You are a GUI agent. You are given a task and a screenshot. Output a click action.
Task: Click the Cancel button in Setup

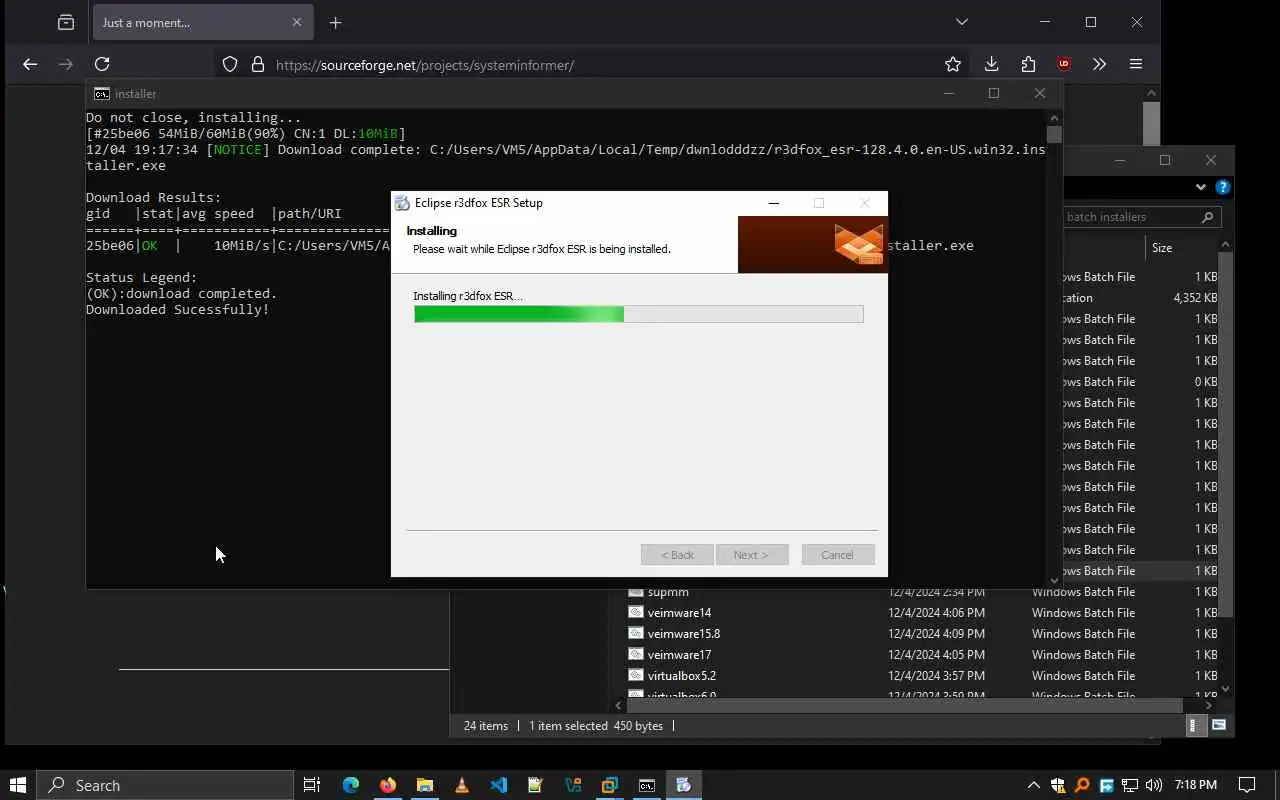[x=838, y=555]
